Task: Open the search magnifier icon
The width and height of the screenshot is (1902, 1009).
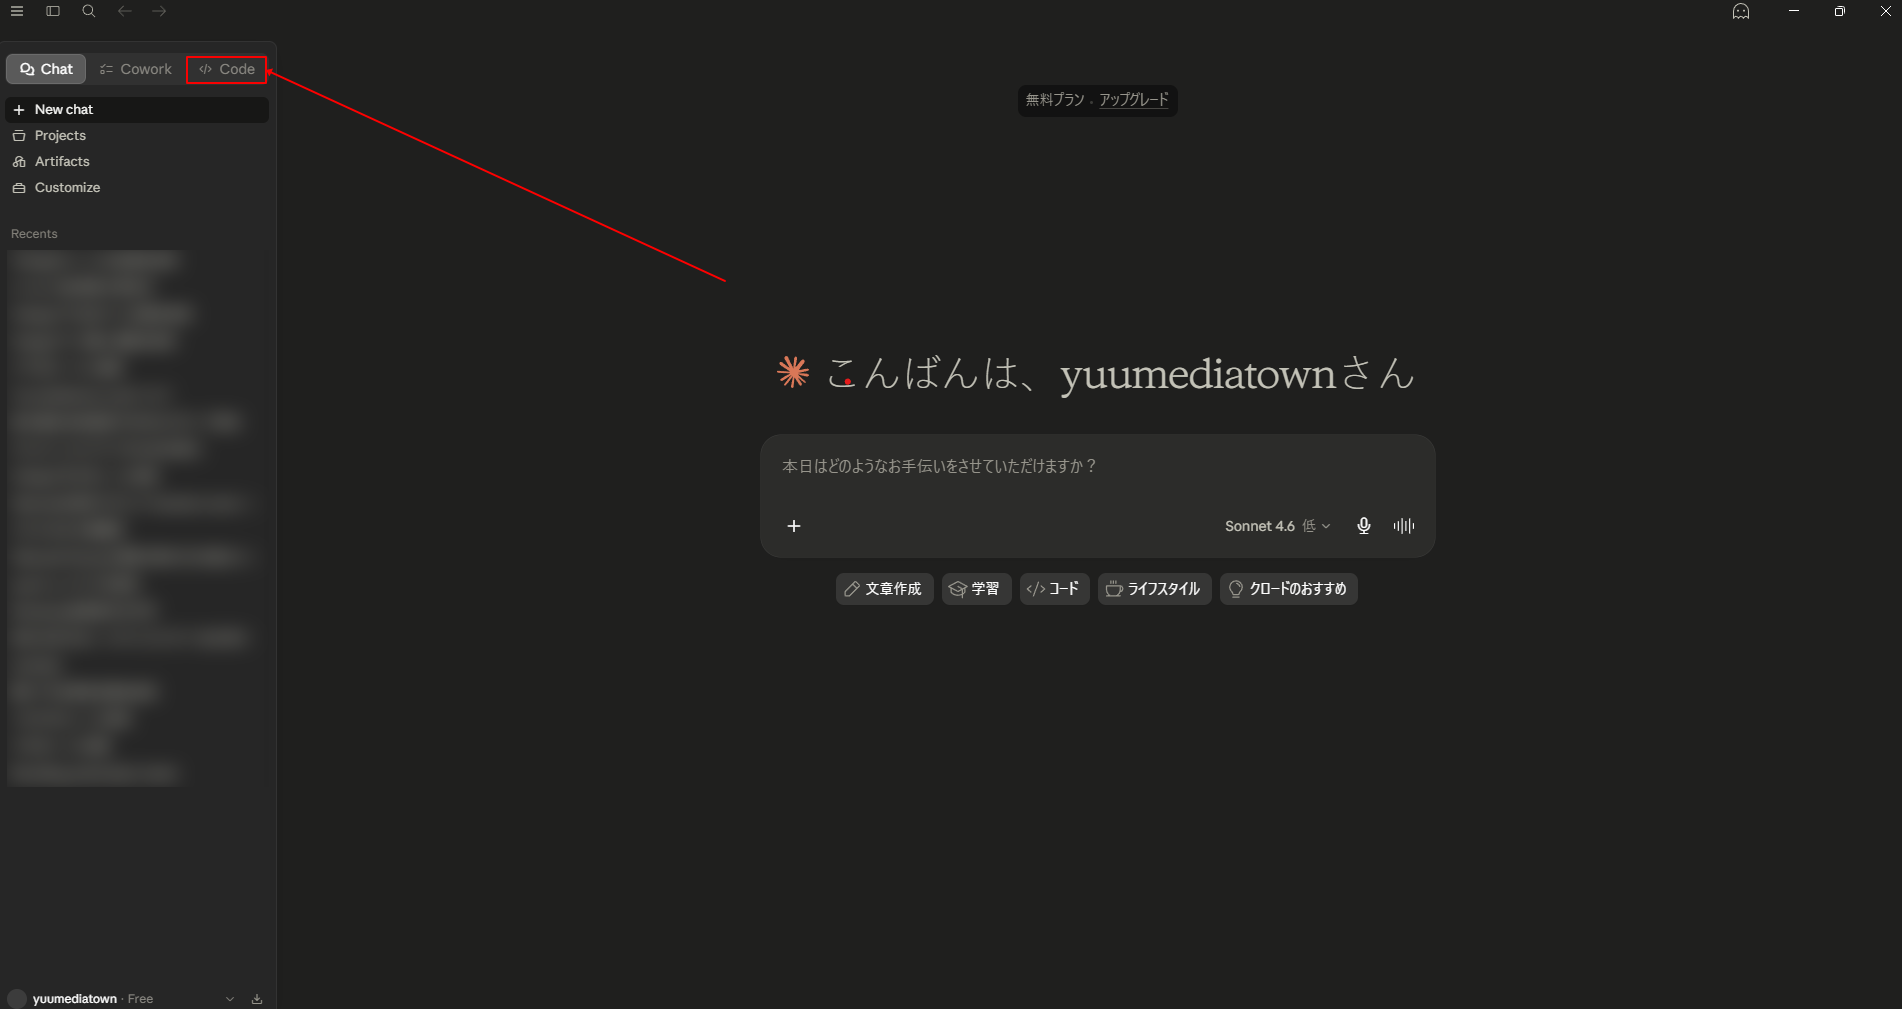Action: [x=89, y=11]
